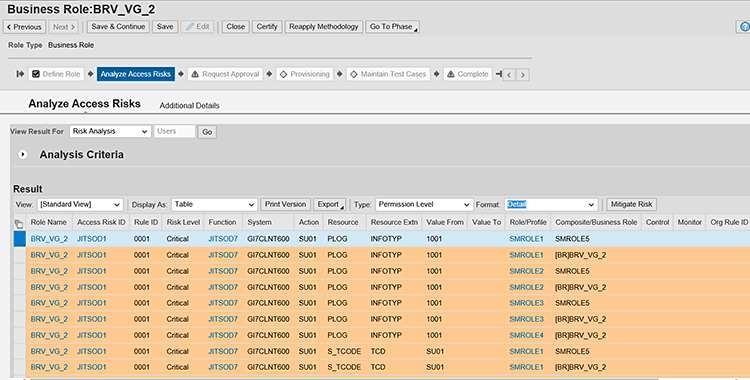Viewport: 750px width, 380px height.
Task: Open the Permission Level type dropdown
Action: (x=424, y=204)
